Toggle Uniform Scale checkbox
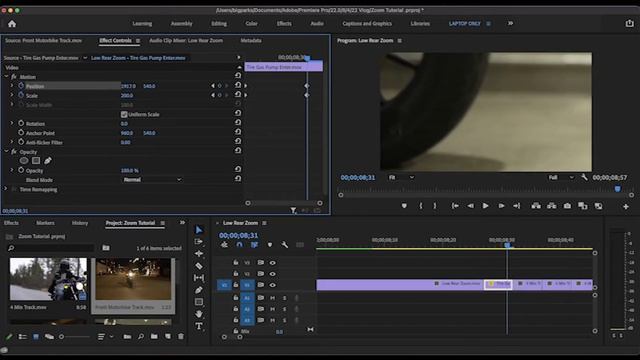The height and width of the screenshot is (360, 640). pos(124,114)
